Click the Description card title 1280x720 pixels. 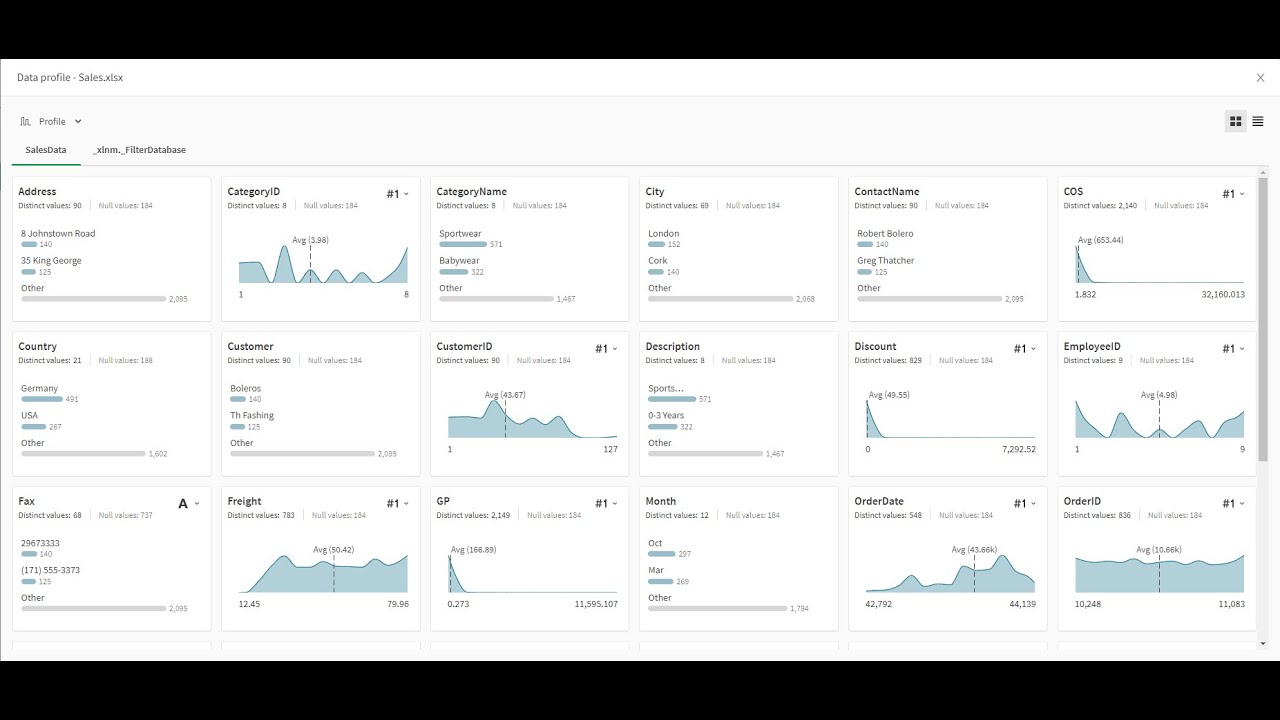coord(672,347)
